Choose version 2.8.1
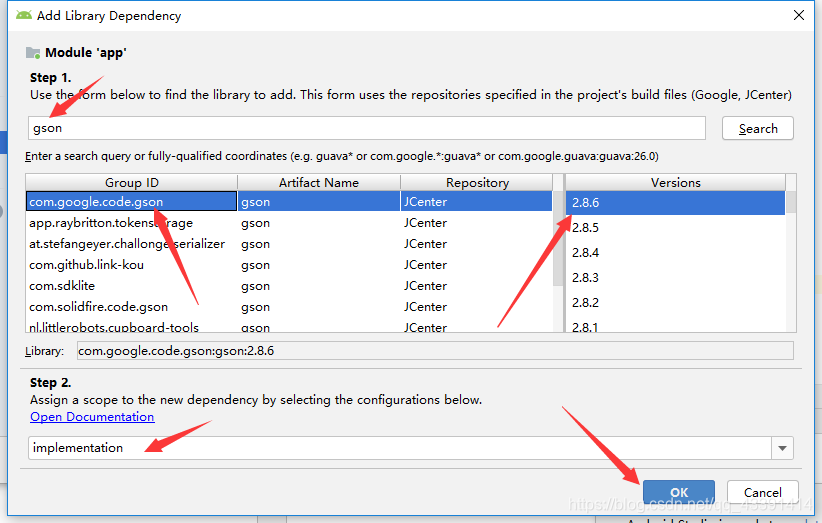822x523 pixels. pos(675,326)
